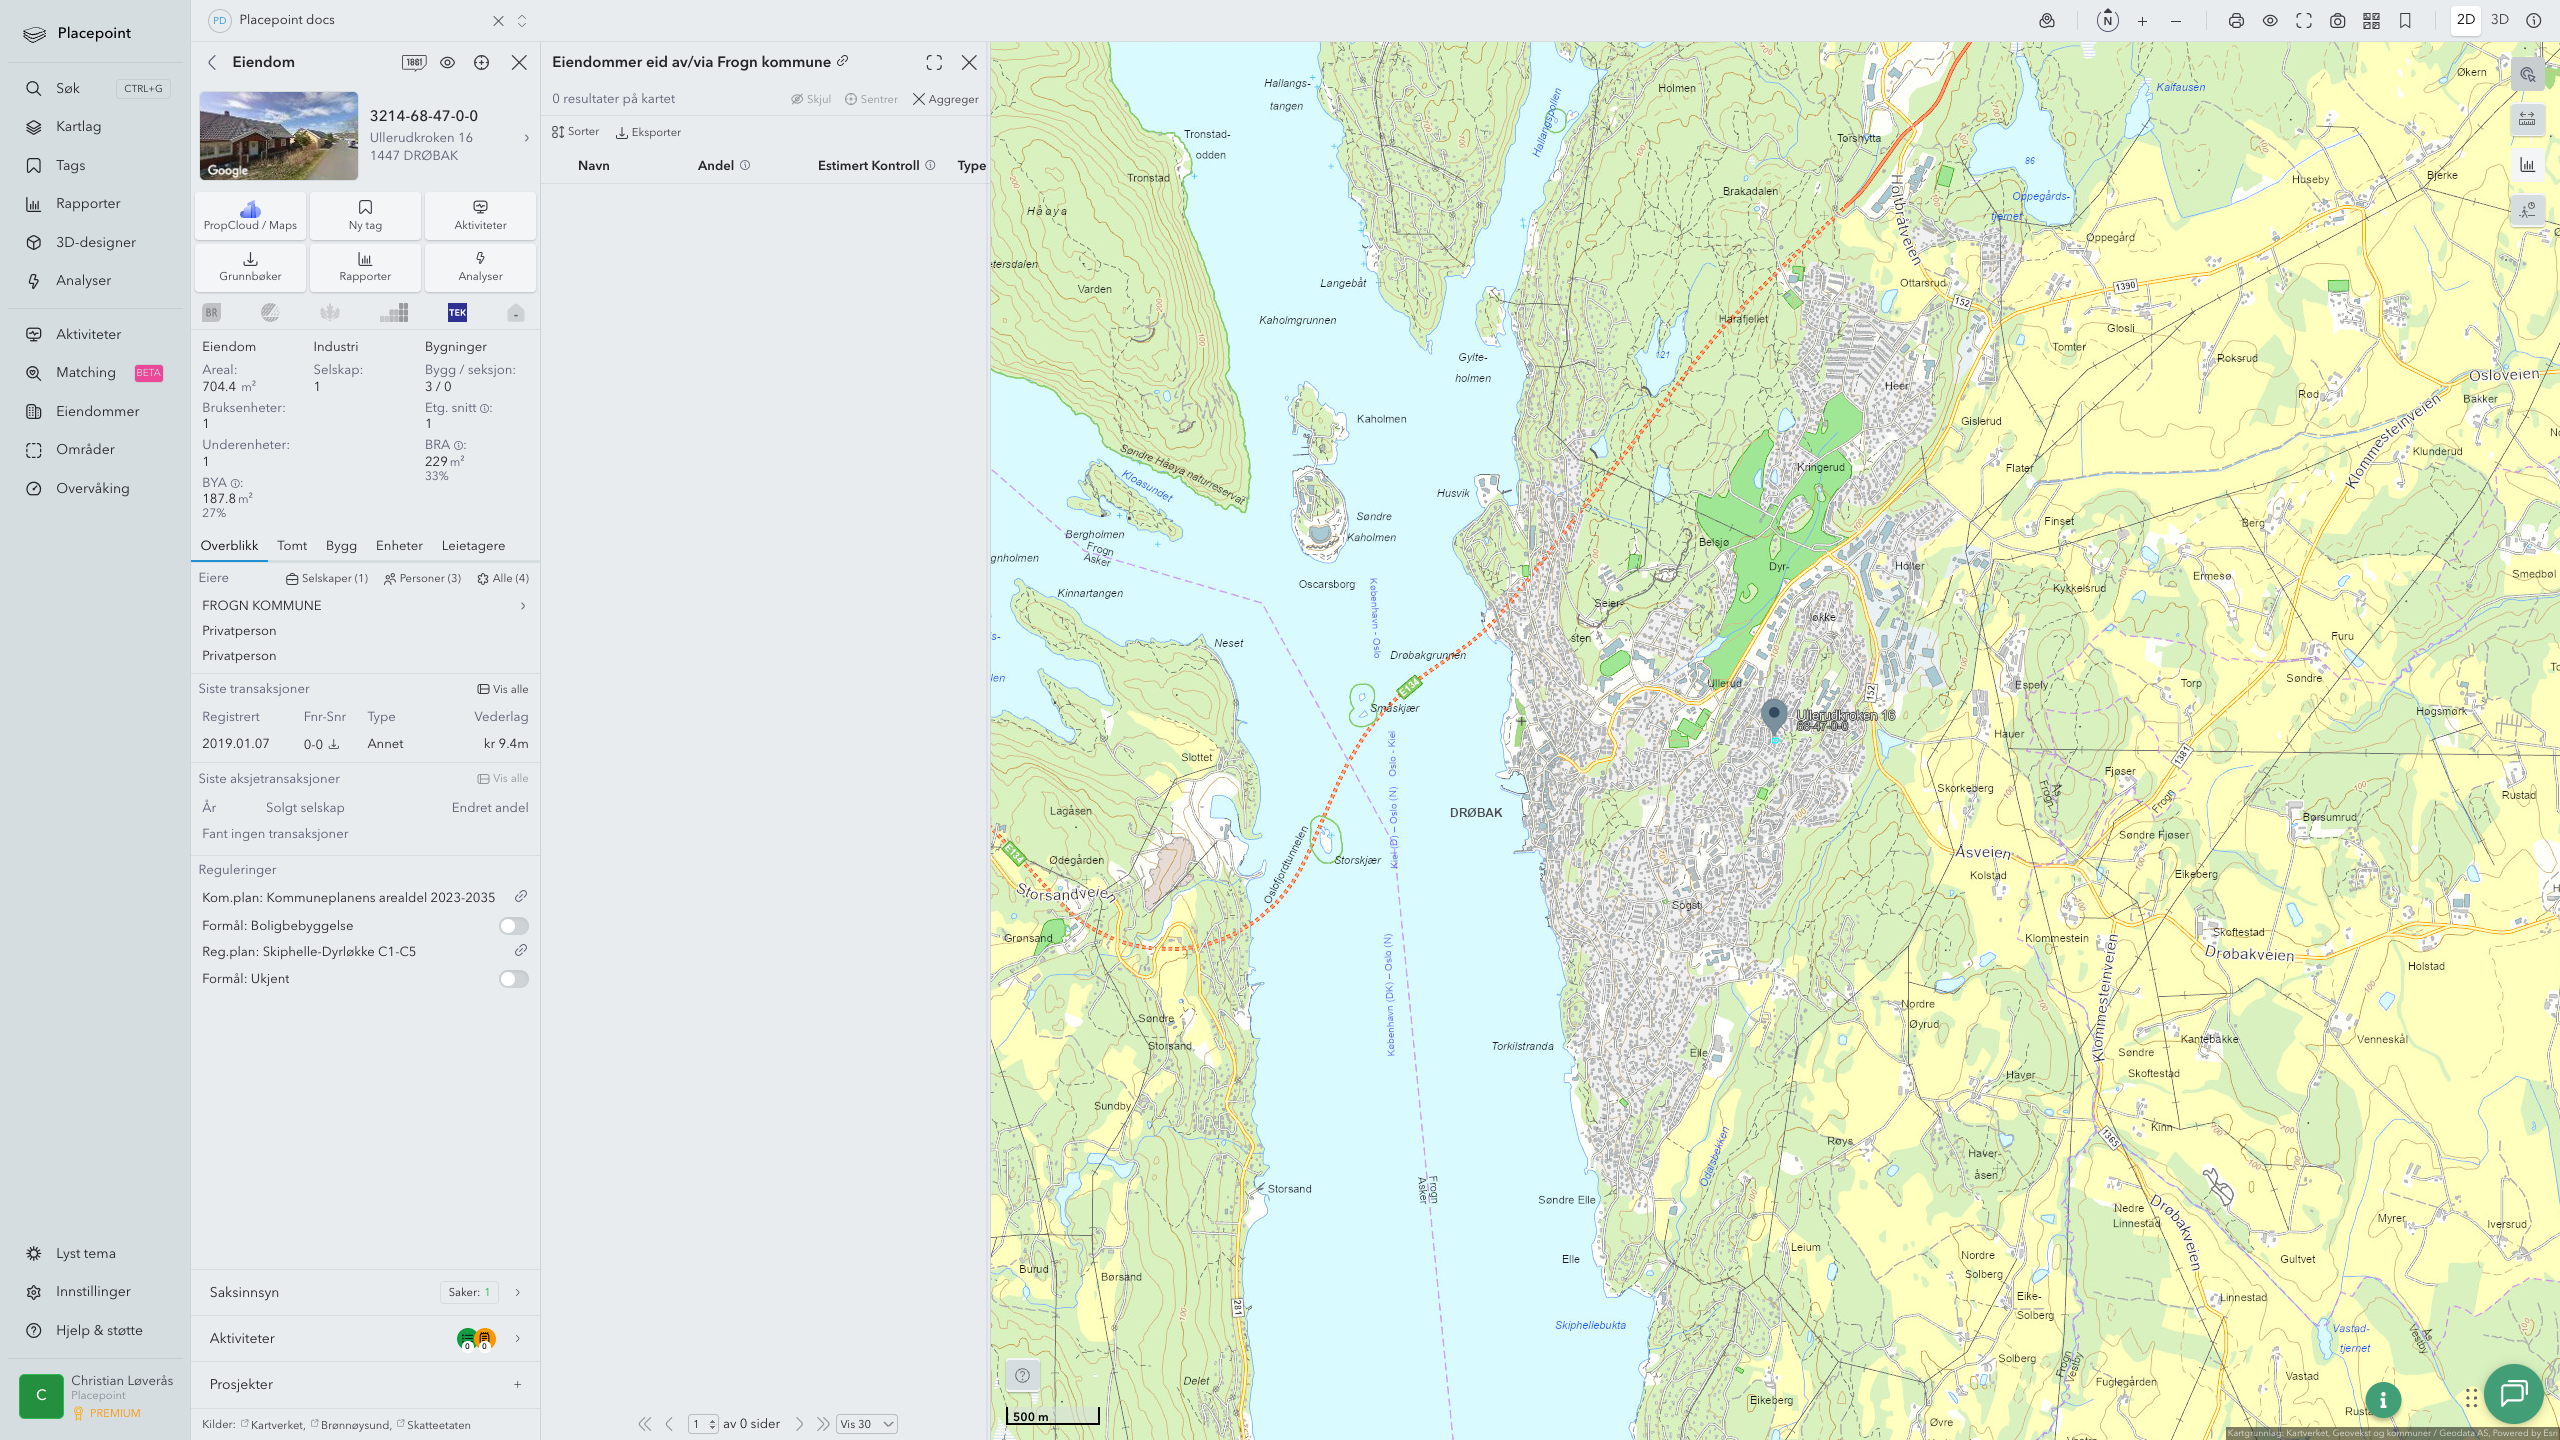Click the BR badge icon
2560x1440 pixels.
point(211,312)
